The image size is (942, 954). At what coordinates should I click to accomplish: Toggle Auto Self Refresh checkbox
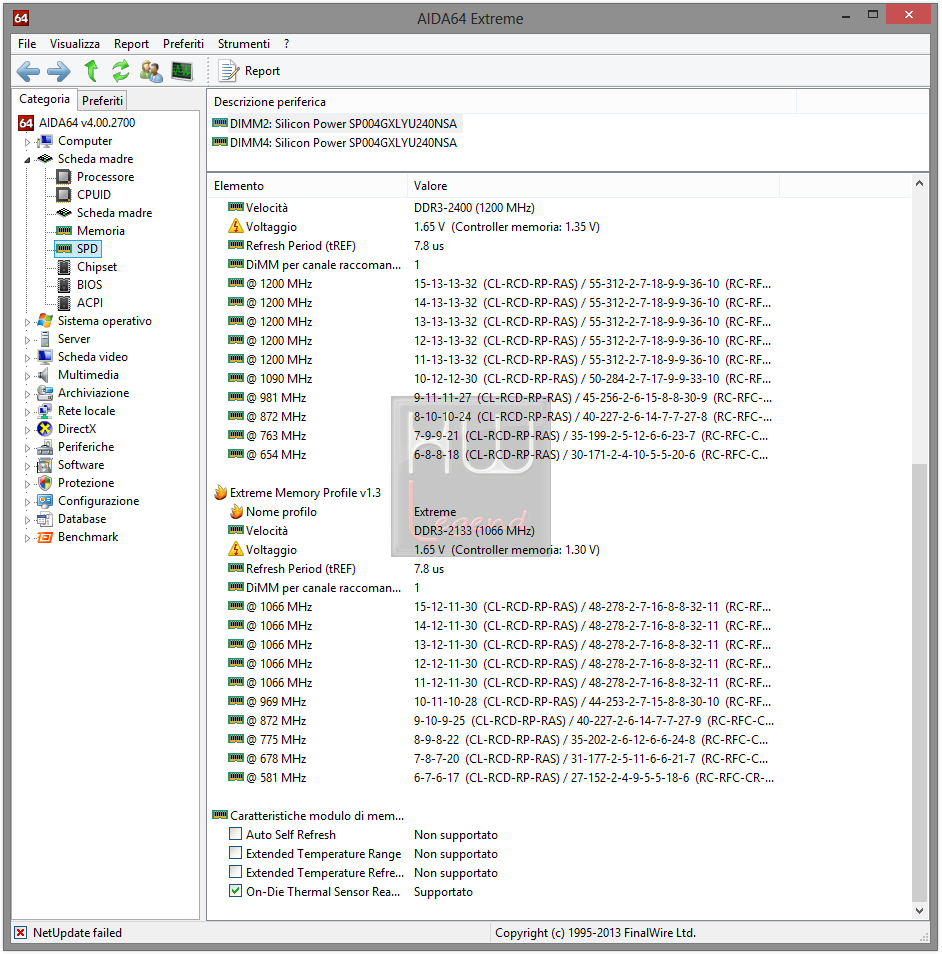point(235,834)
